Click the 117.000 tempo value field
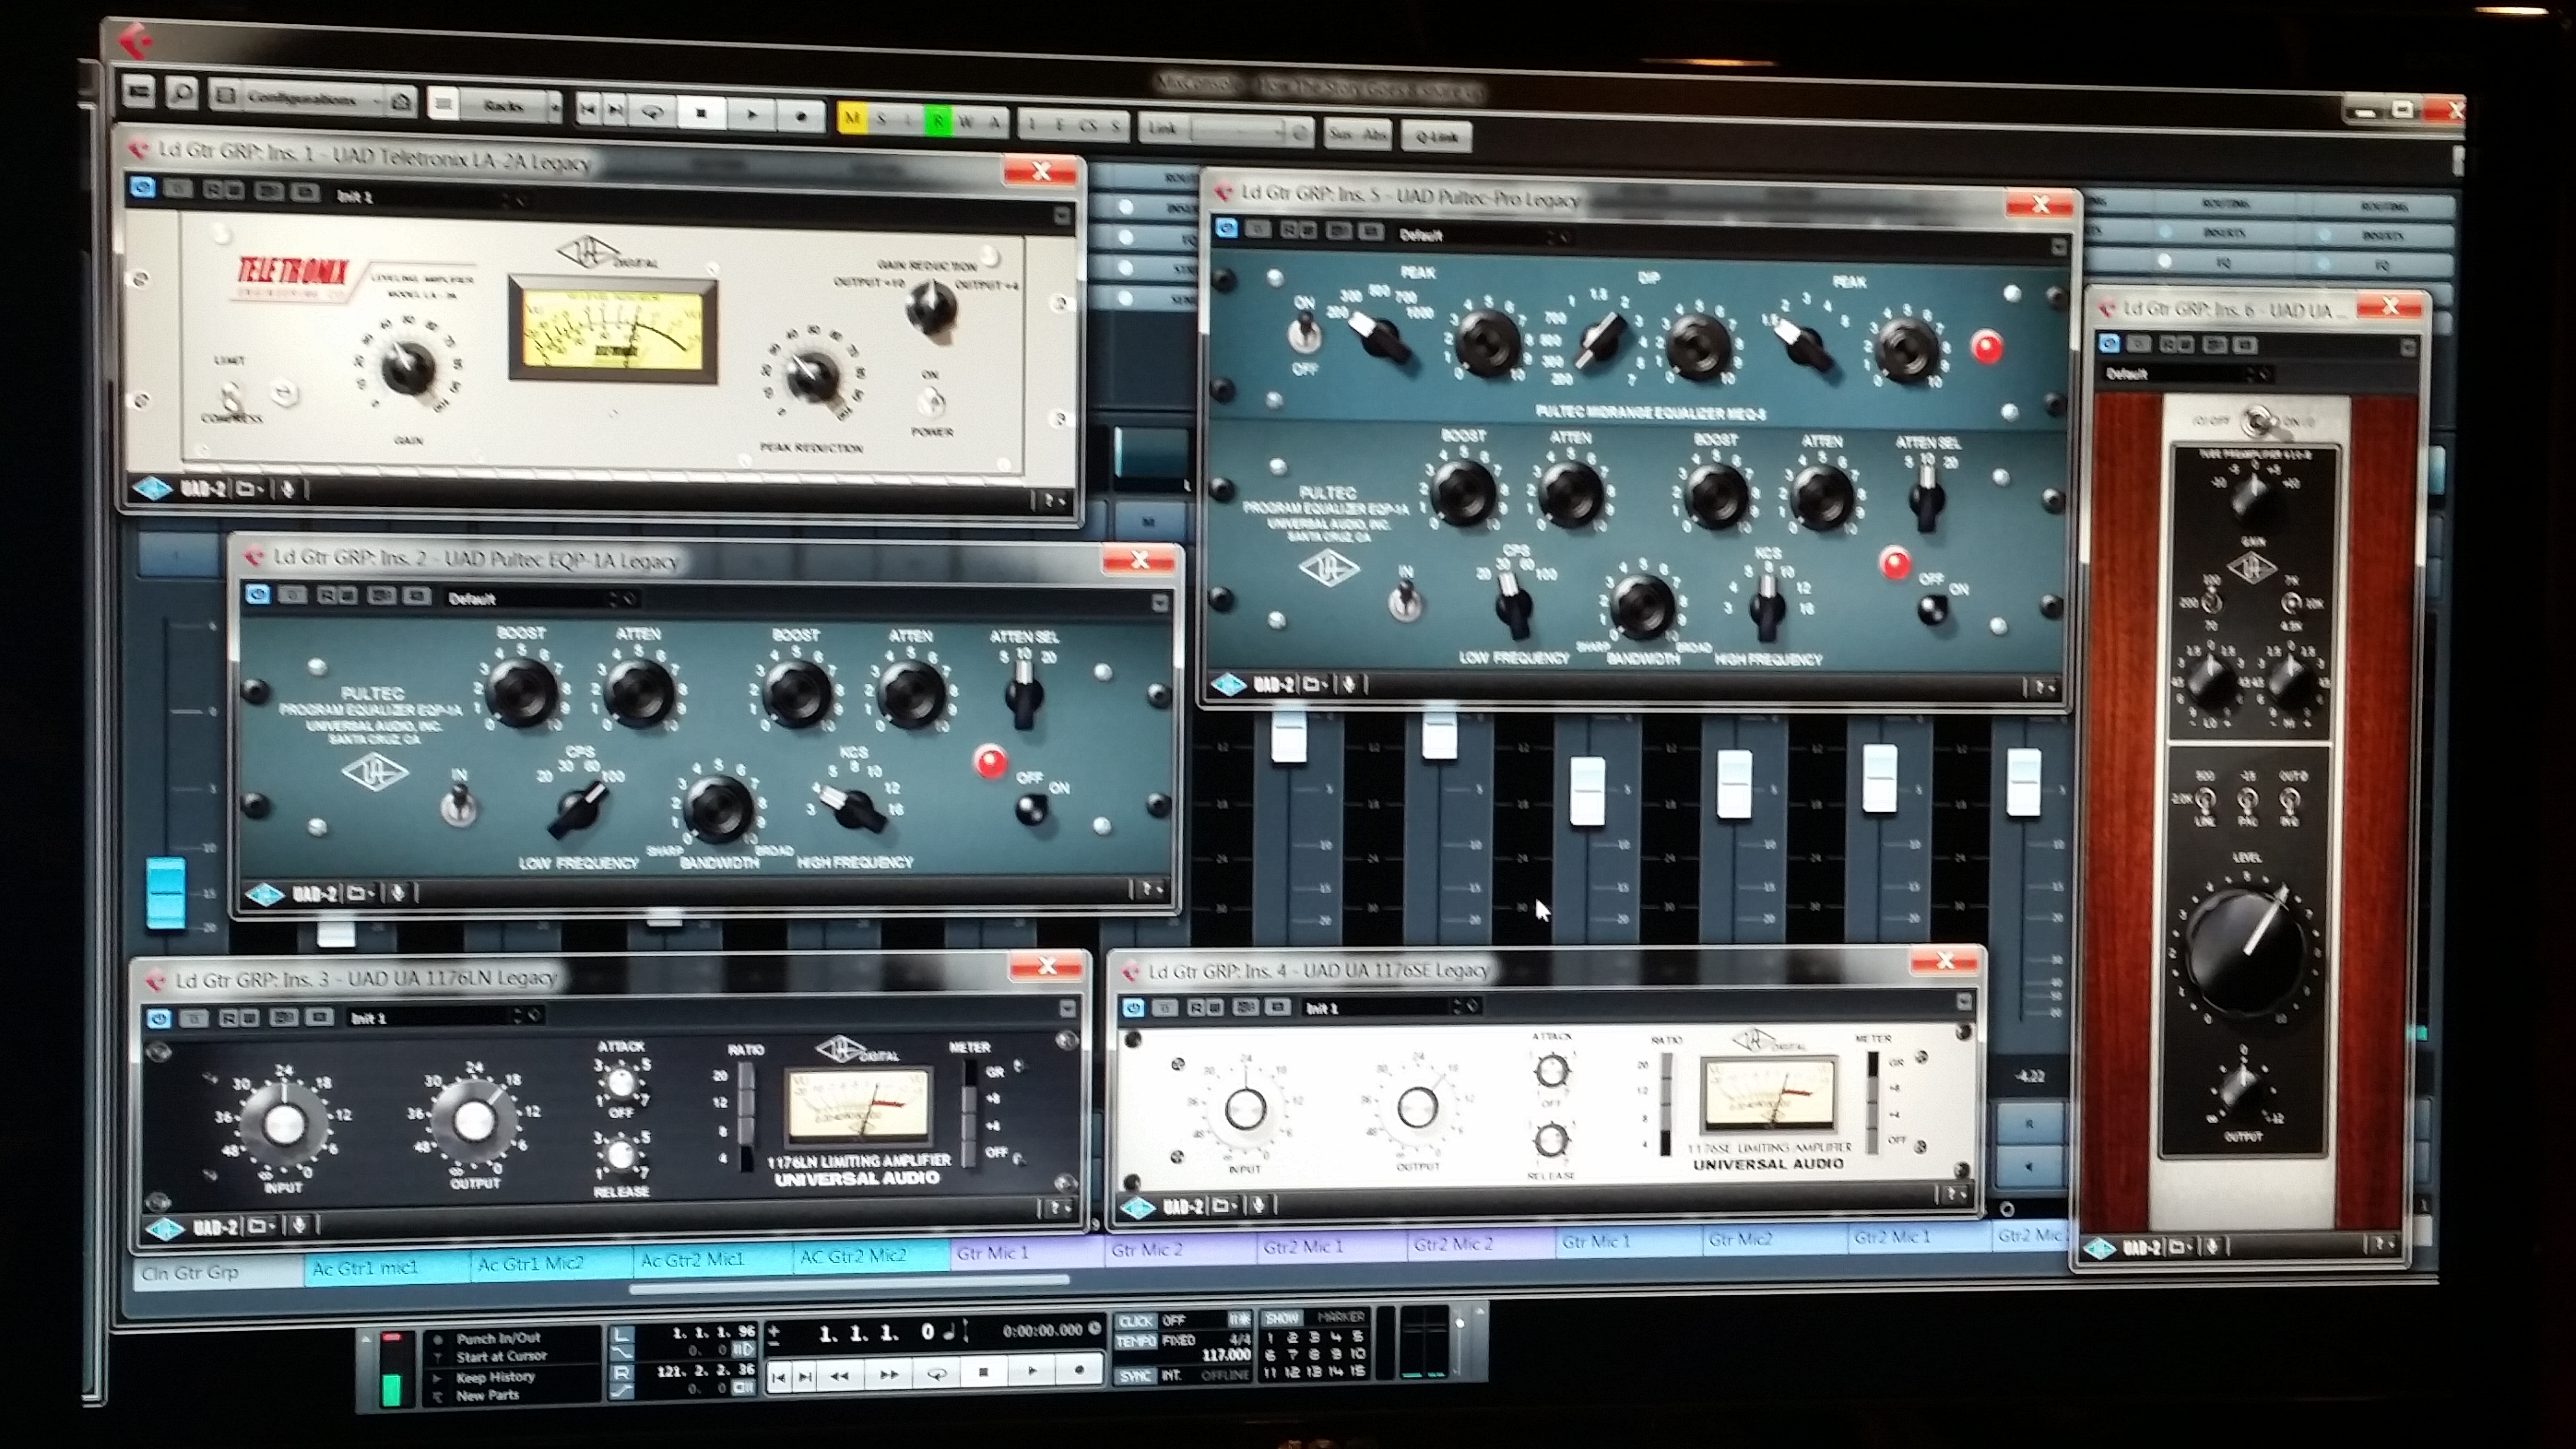Image resolution: width=2576 pixels, height=1449 pixels. (x=1226, y=1355)
